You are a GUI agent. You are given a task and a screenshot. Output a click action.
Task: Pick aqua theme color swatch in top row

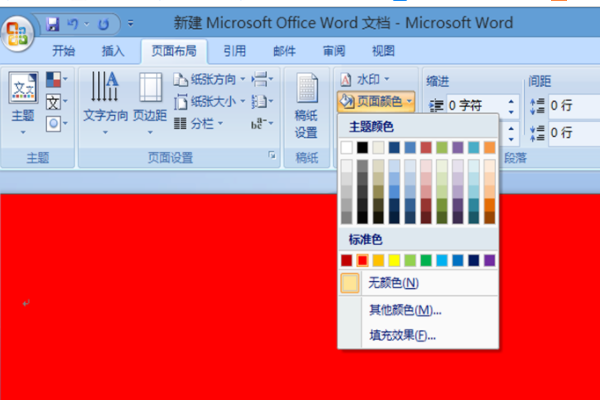click(474, 147)
